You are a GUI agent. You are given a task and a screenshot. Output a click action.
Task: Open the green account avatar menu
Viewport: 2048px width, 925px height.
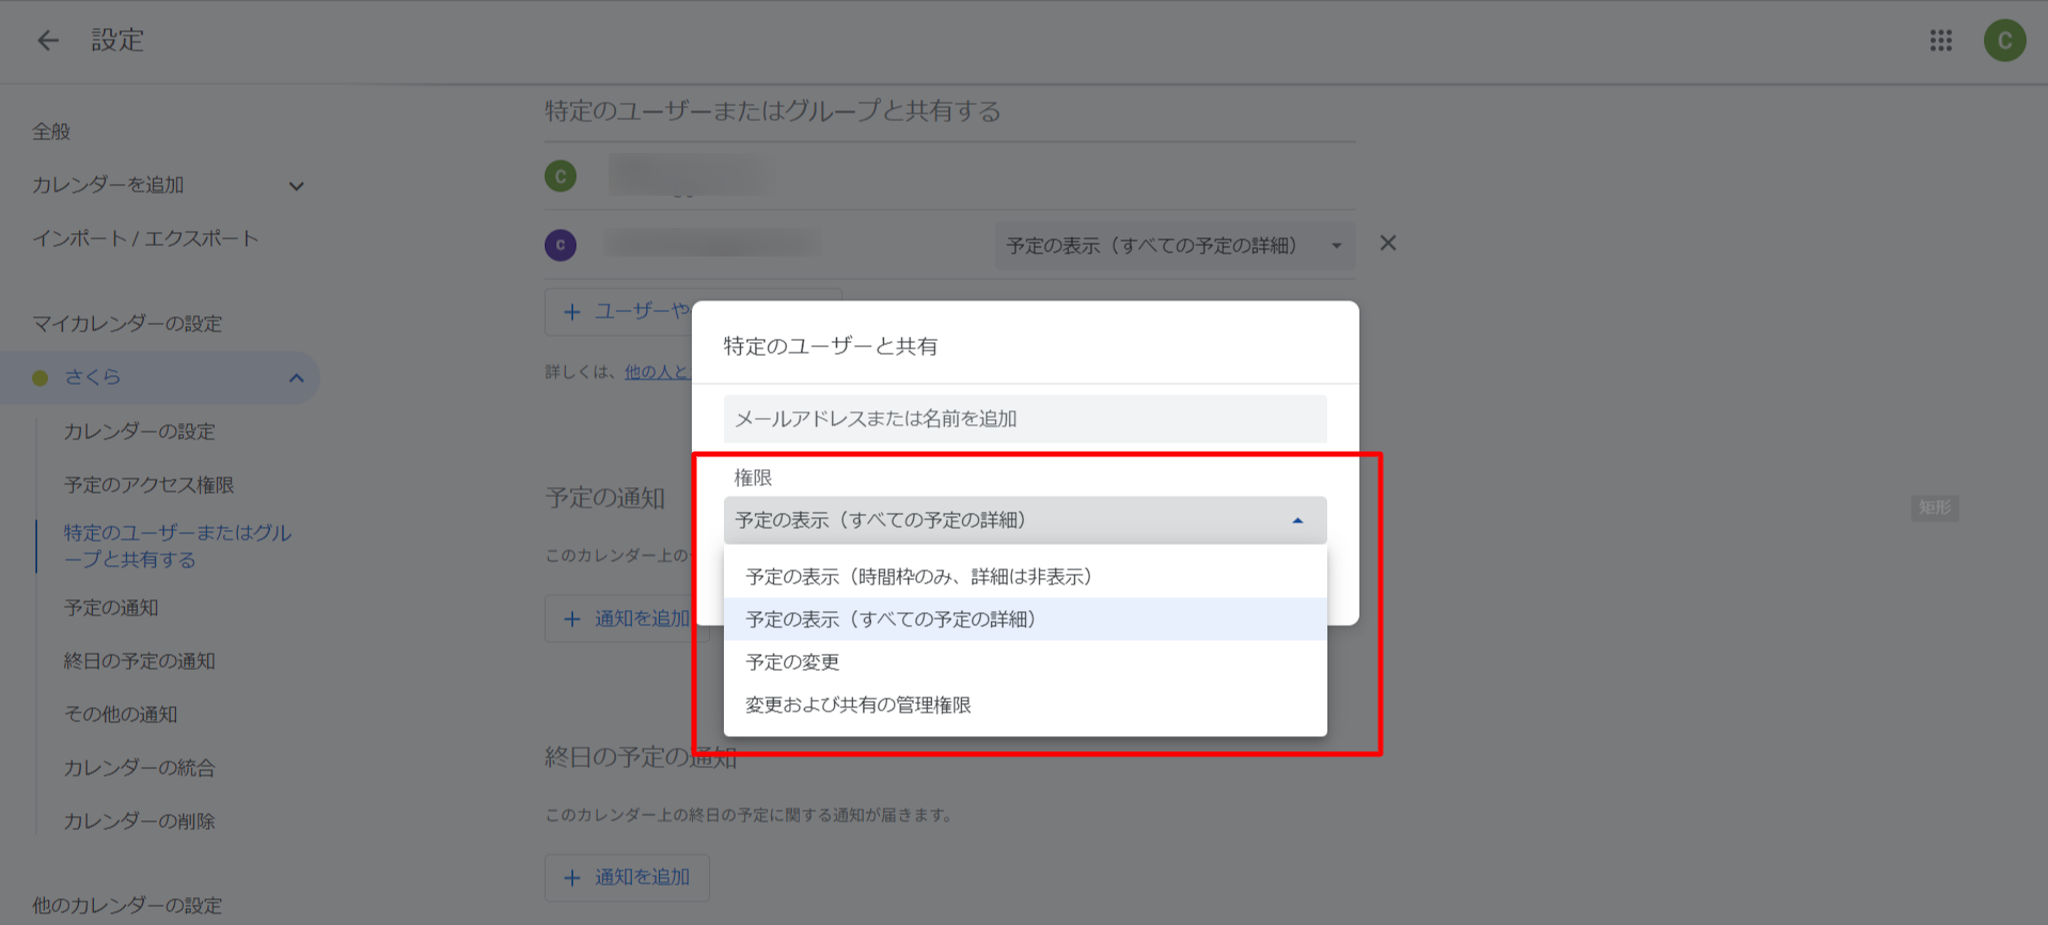[2004, 40]
